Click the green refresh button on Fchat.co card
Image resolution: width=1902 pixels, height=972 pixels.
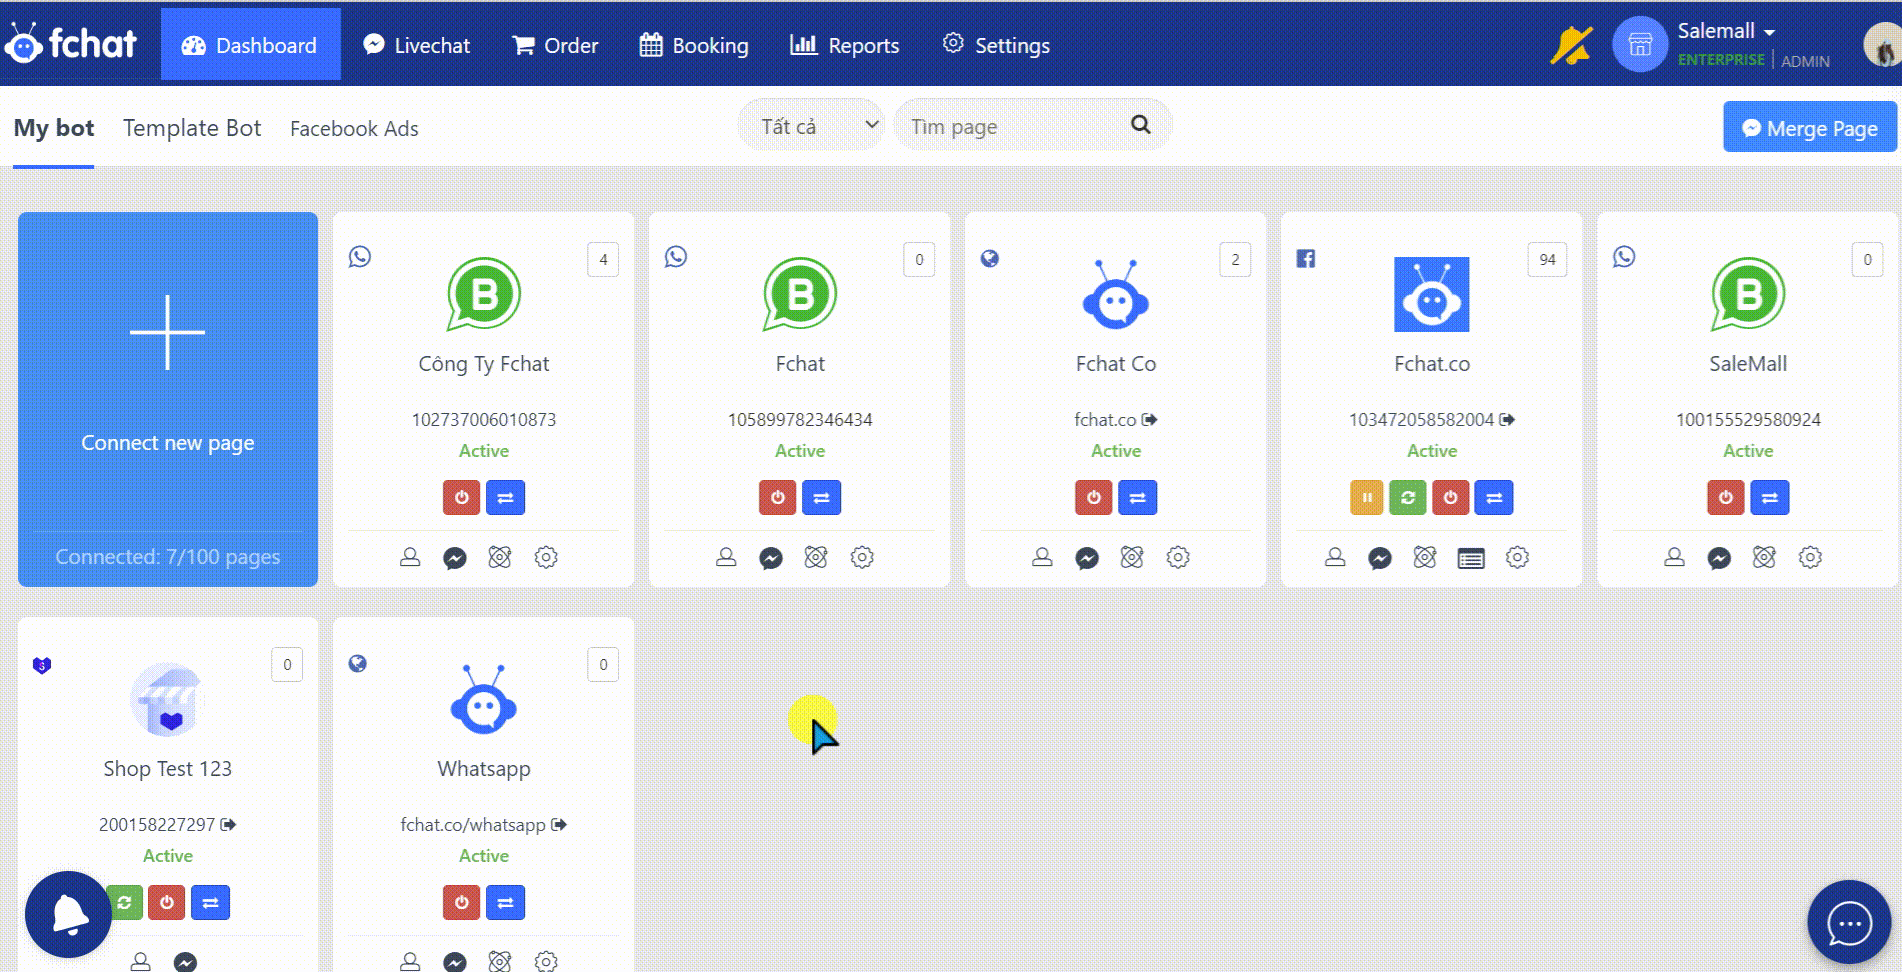click(x=1408, y=497)
